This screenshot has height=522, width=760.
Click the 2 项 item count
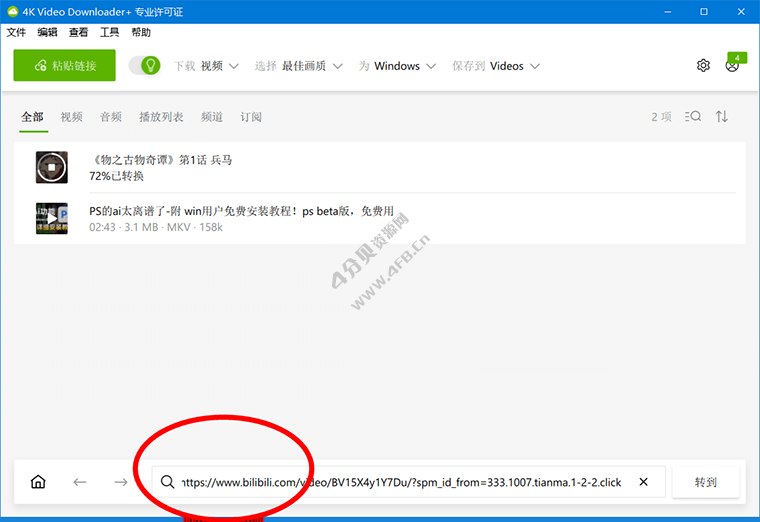pyautogui.click(x=661, y=117)
